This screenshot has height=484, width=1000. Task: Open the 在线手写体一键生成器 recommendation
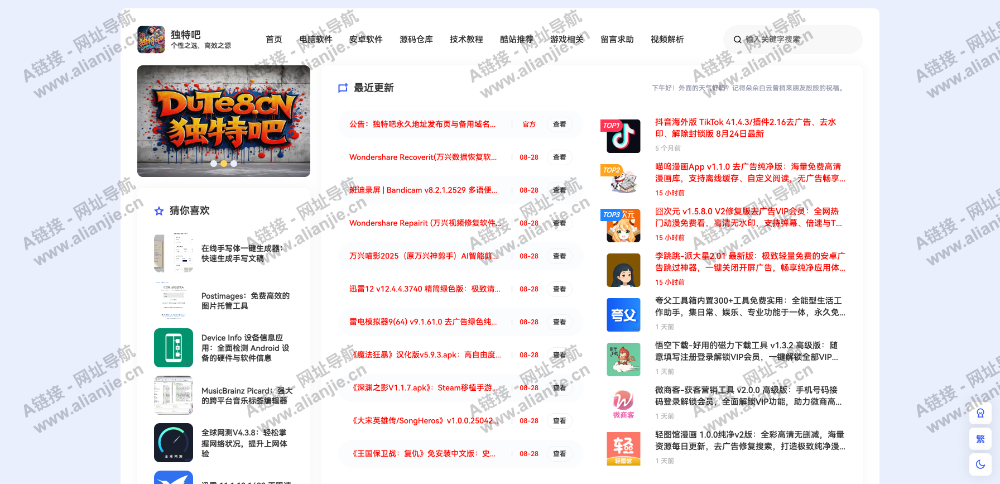pos(242,253)
